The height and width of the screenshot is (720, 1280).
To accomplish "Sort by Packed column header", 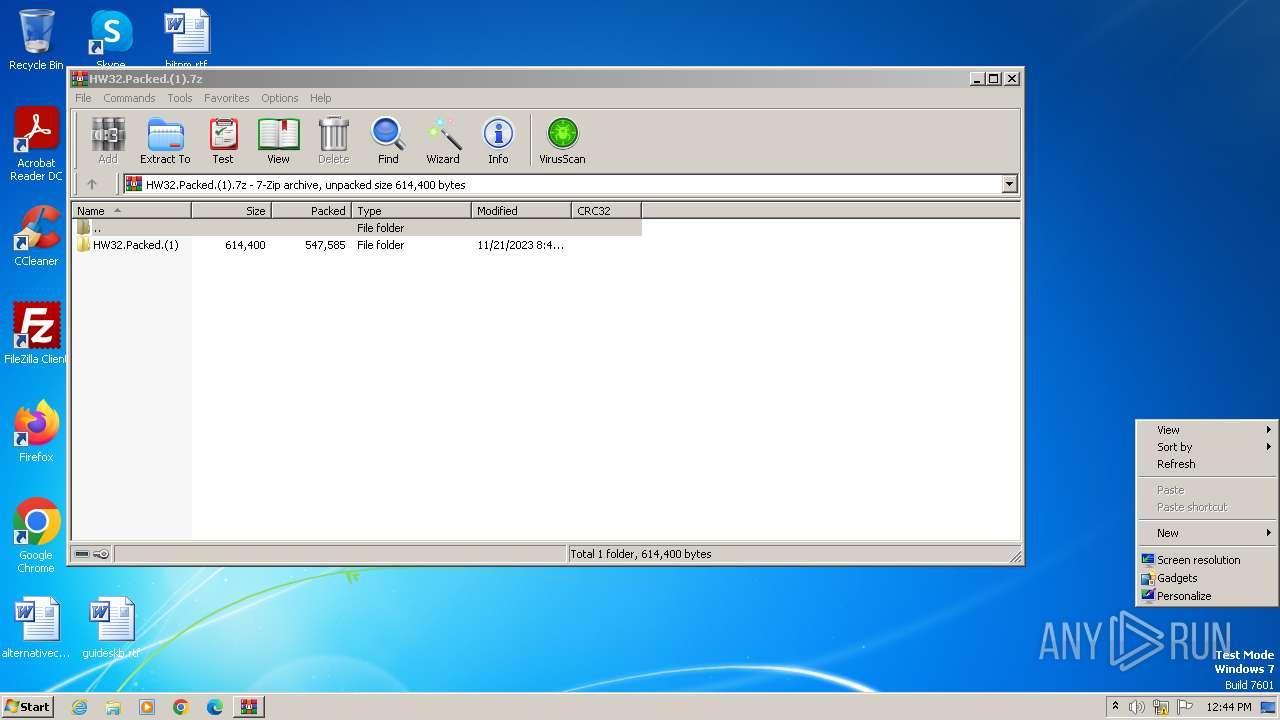I will (311, 211).
